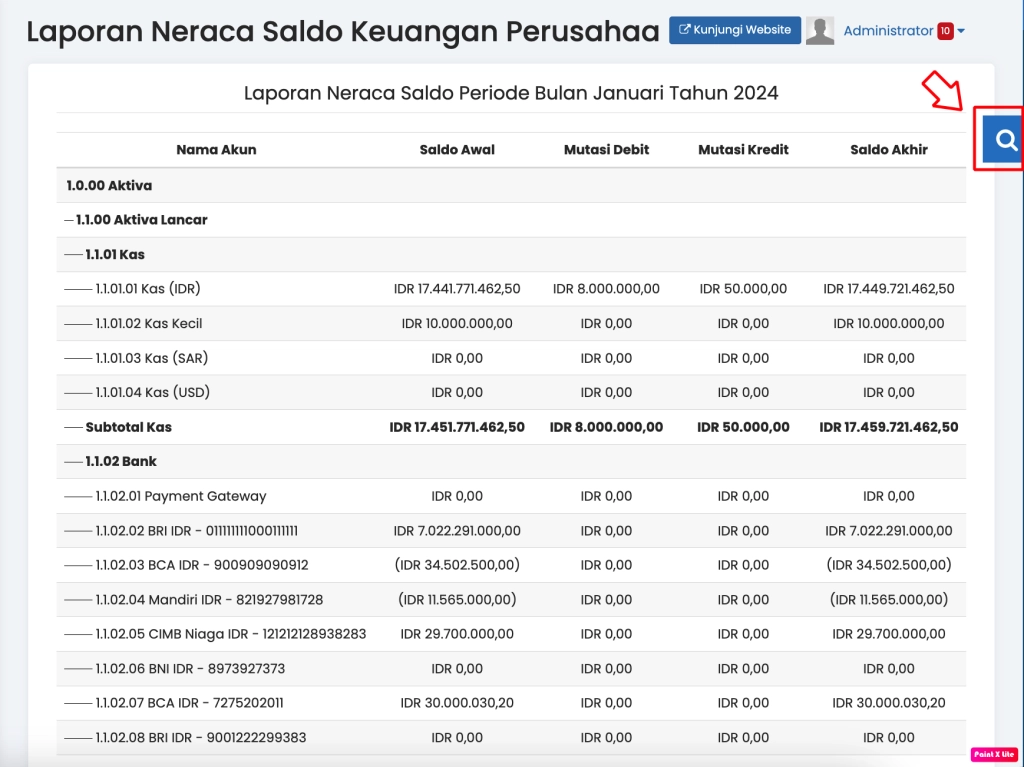Click the Paint X Lite watermark badge
Screen dimensions: 1024x767
click(994, 754)
